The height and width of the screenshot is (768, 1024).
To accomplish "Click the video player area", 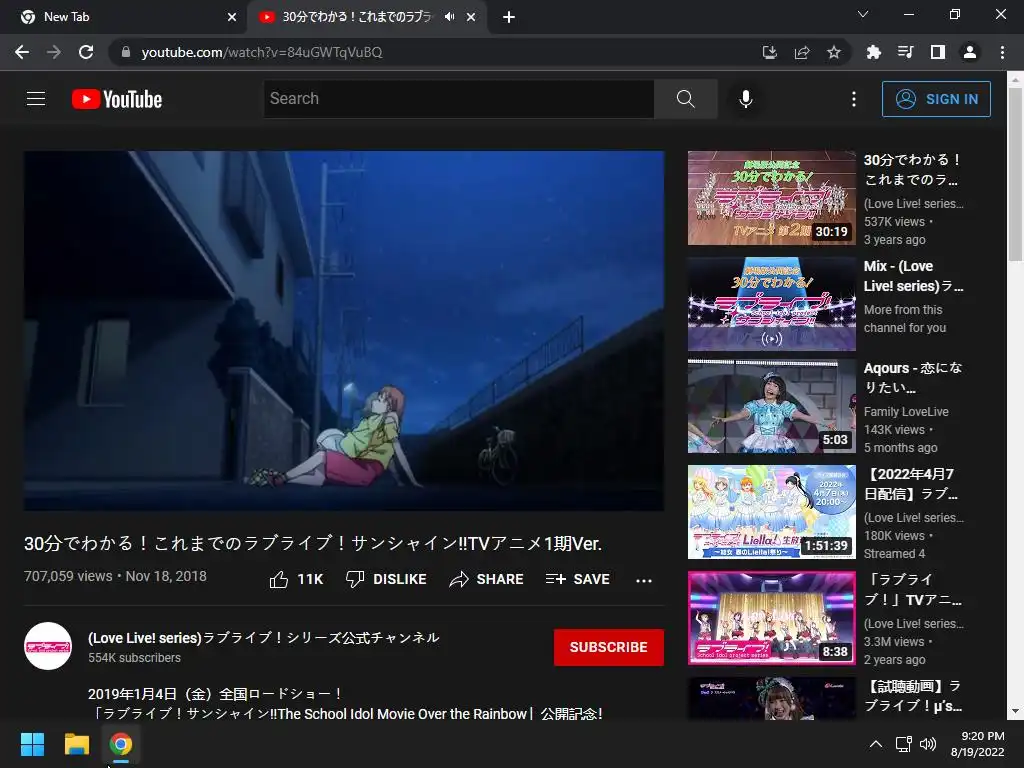I will point(344,330).
